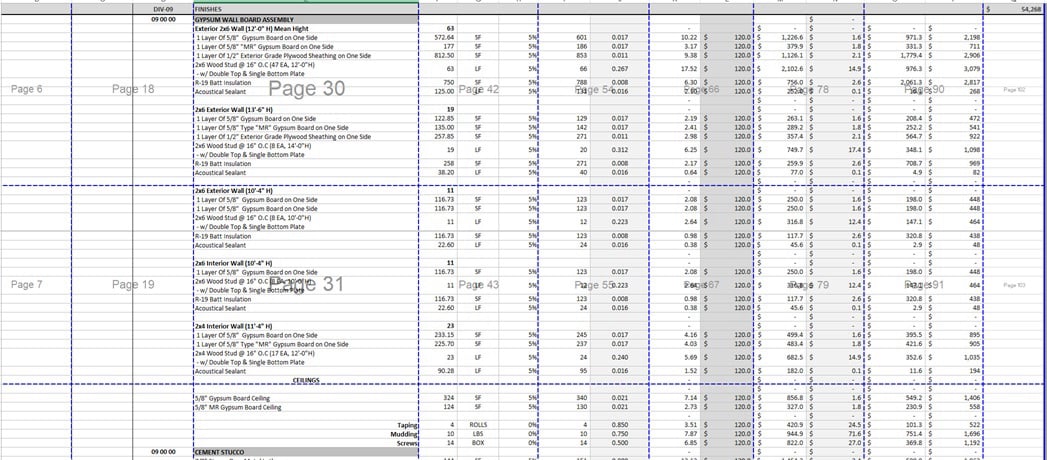The image size is (1047, 460).
Task: Click the total cell 1,696
Action: pos(954,433)
